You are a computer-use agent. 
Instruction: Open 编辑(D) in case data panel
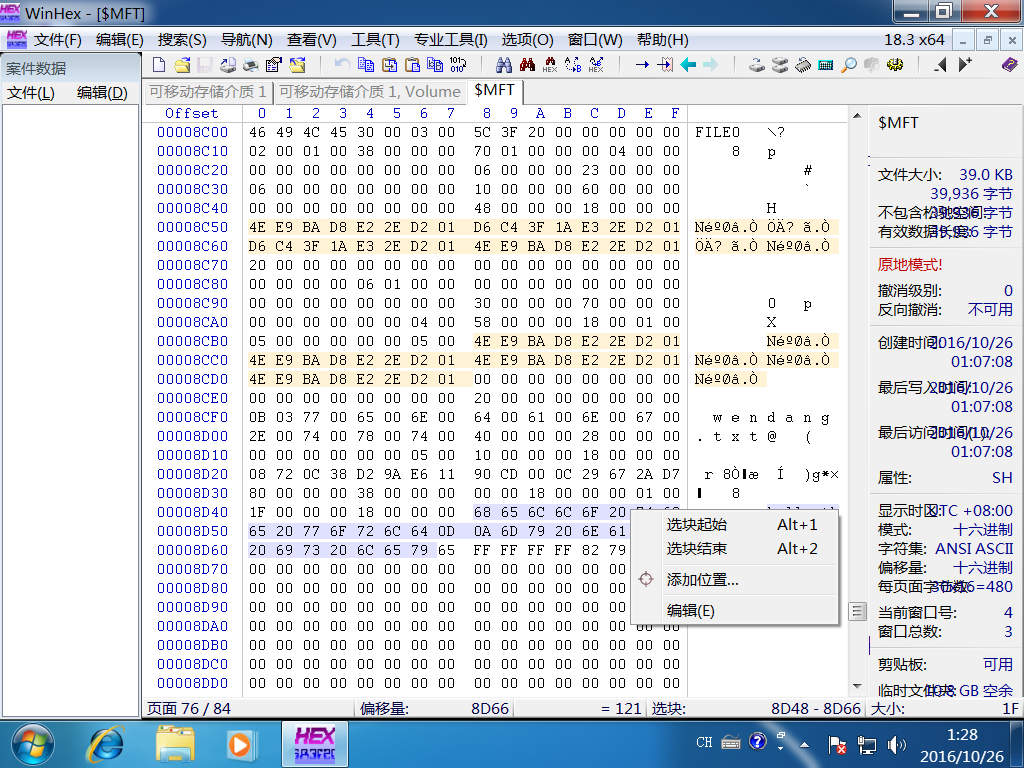[x=102, y=93]
